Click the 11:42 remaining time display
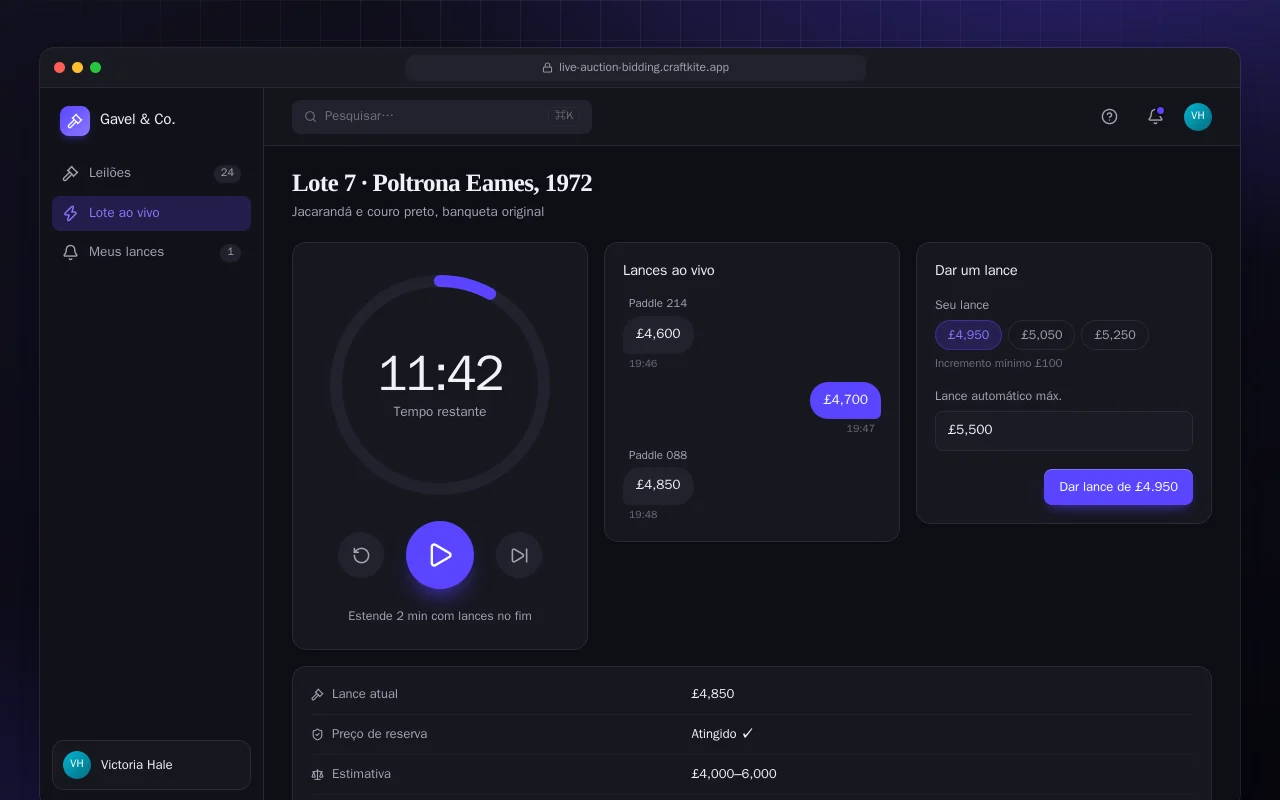Image resolution: width=1280 pixels, height=800 pixels. [440, 374]
